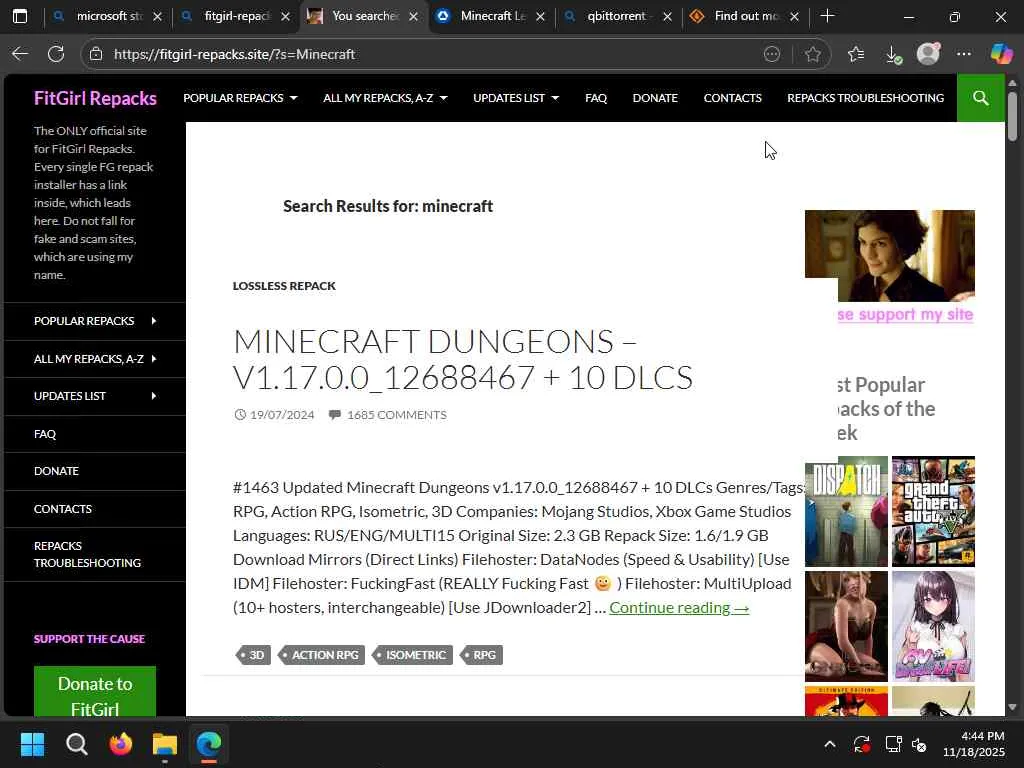
Task: Filter by 3D tag
Action: pyautogui.click(x=255, y=655)
